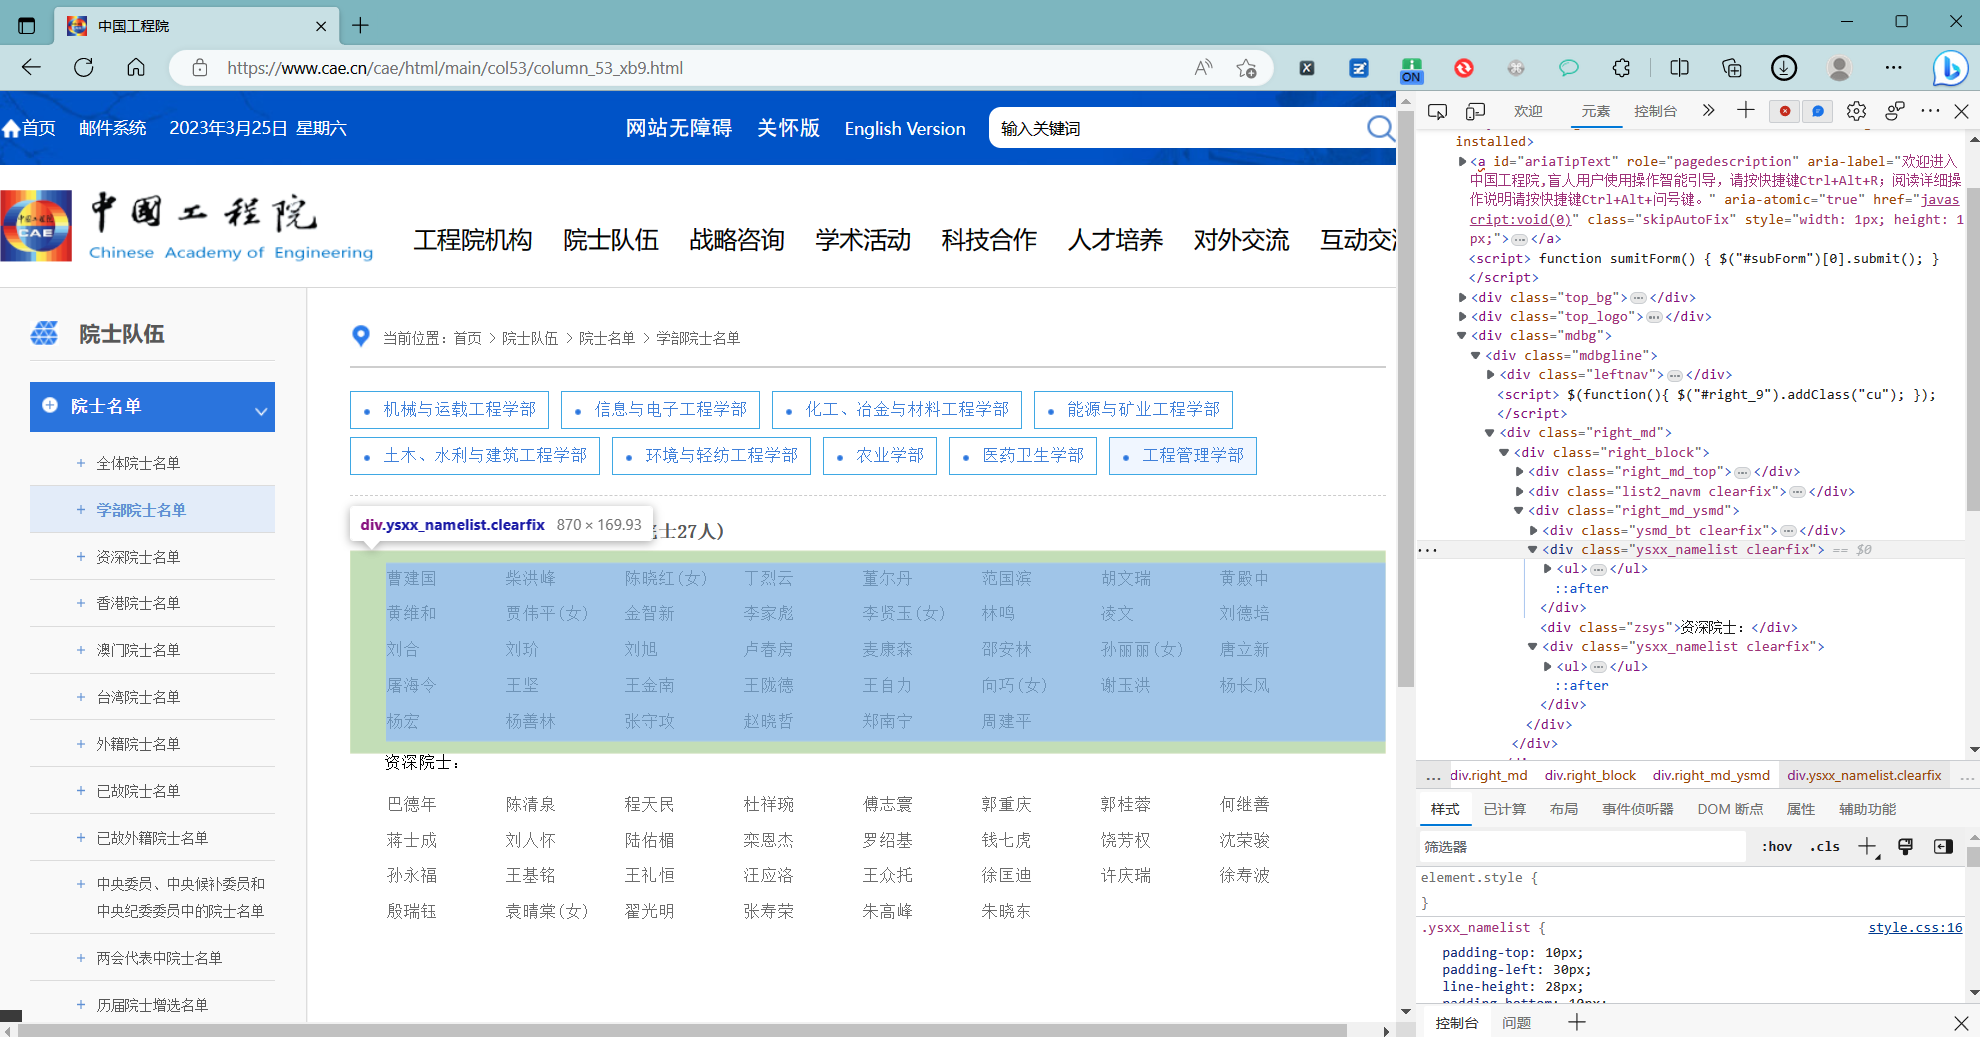Image resolution: width=1980 pixels, height=1037 pixels.
Task: Reload the page with the refresh icon
Action: tap(84, 67)
